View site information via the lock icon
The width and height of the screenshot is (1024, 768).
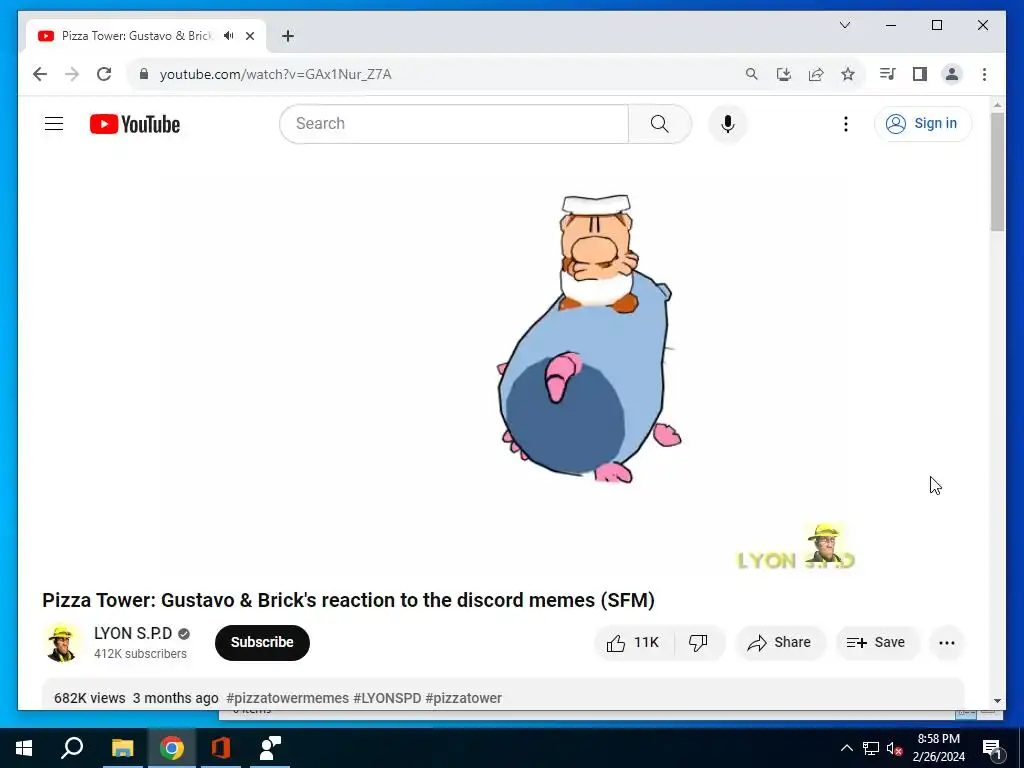click(x=144, y=74)
